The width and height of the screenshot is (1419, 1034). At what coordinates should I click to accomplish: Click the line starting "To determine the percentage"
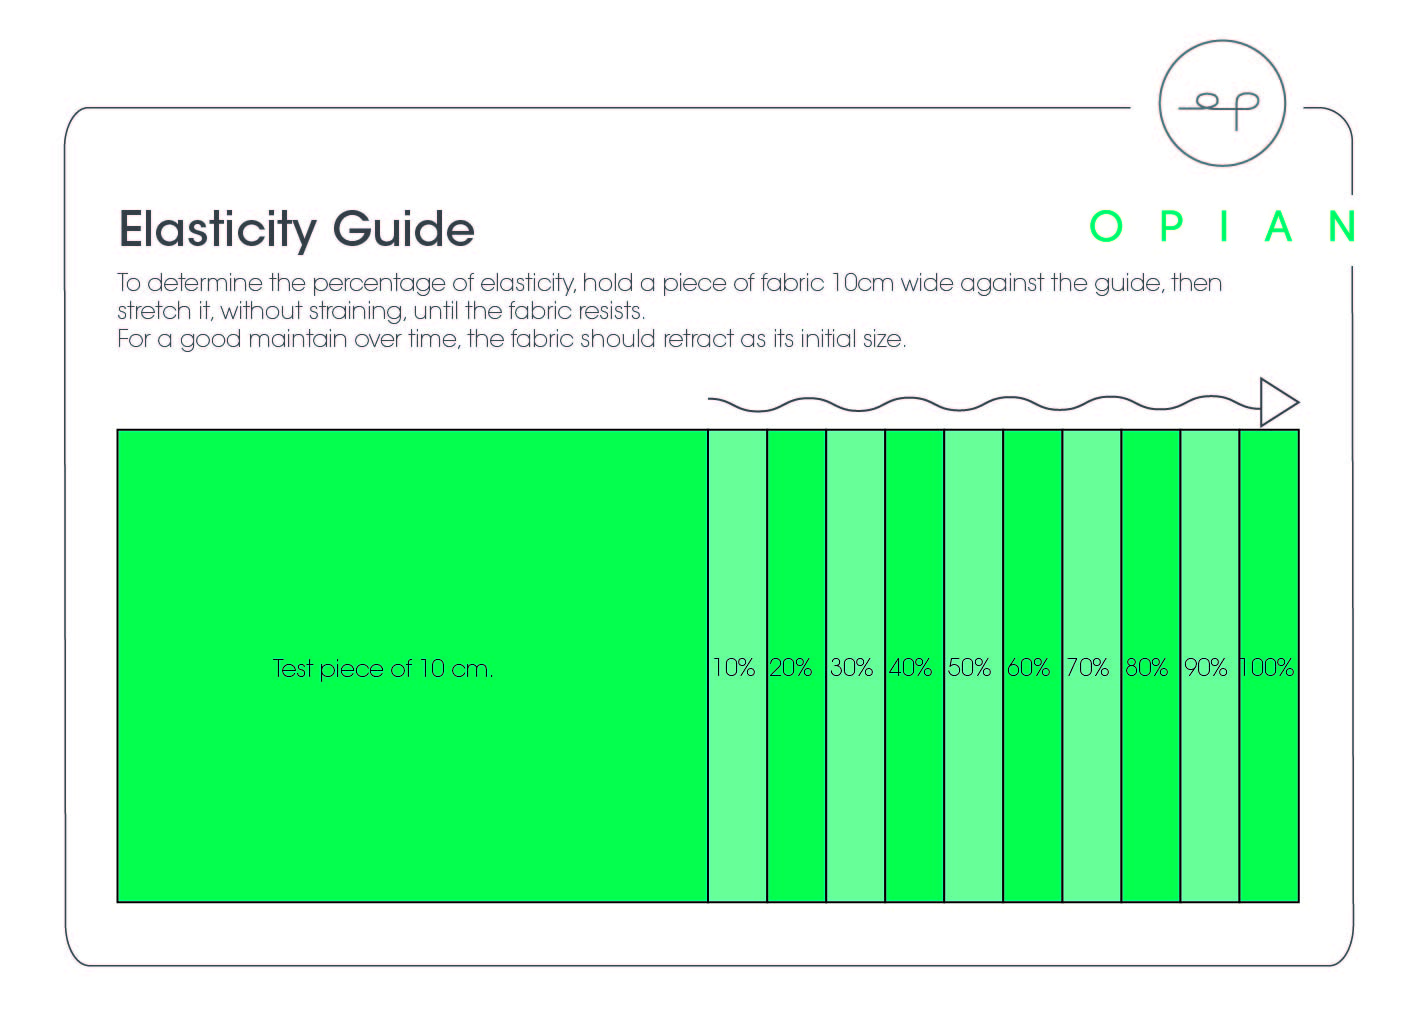[669, 283]
